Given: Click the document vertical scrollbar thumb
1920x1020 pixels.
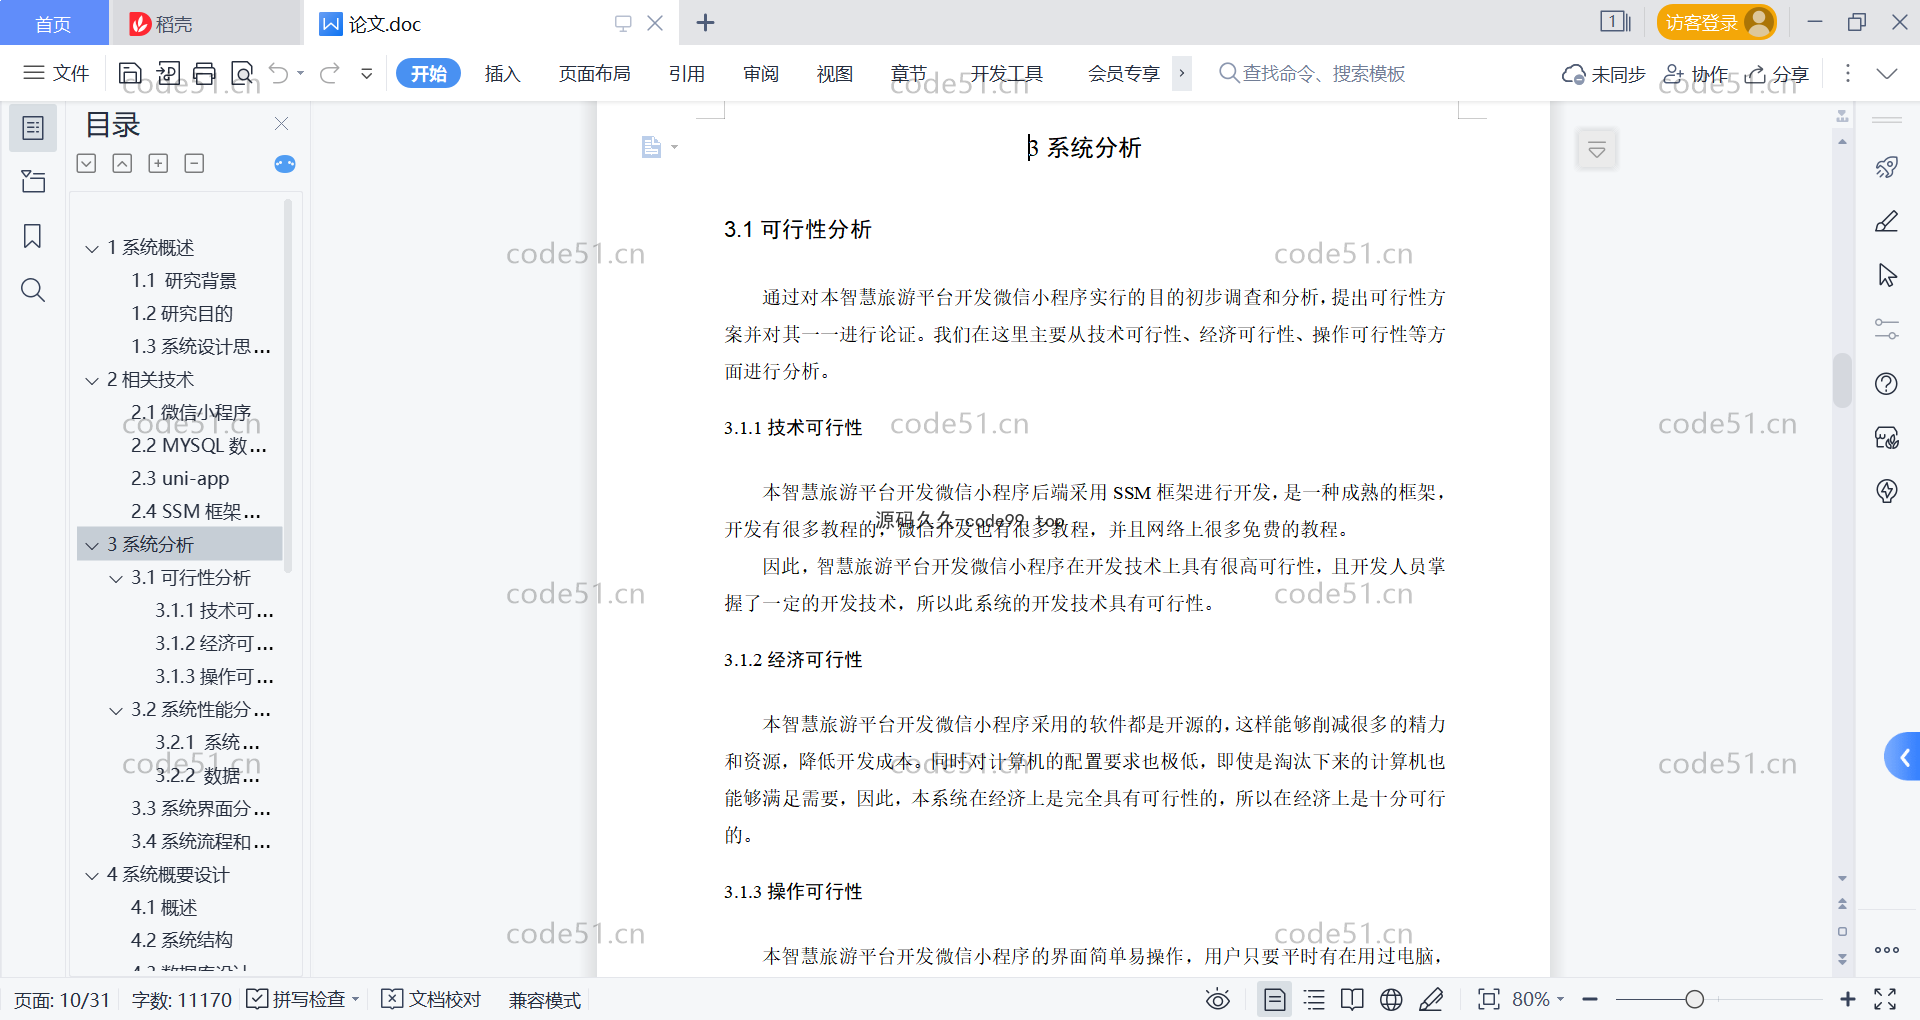Looking at the screenshot, I should click(1842, 380).
